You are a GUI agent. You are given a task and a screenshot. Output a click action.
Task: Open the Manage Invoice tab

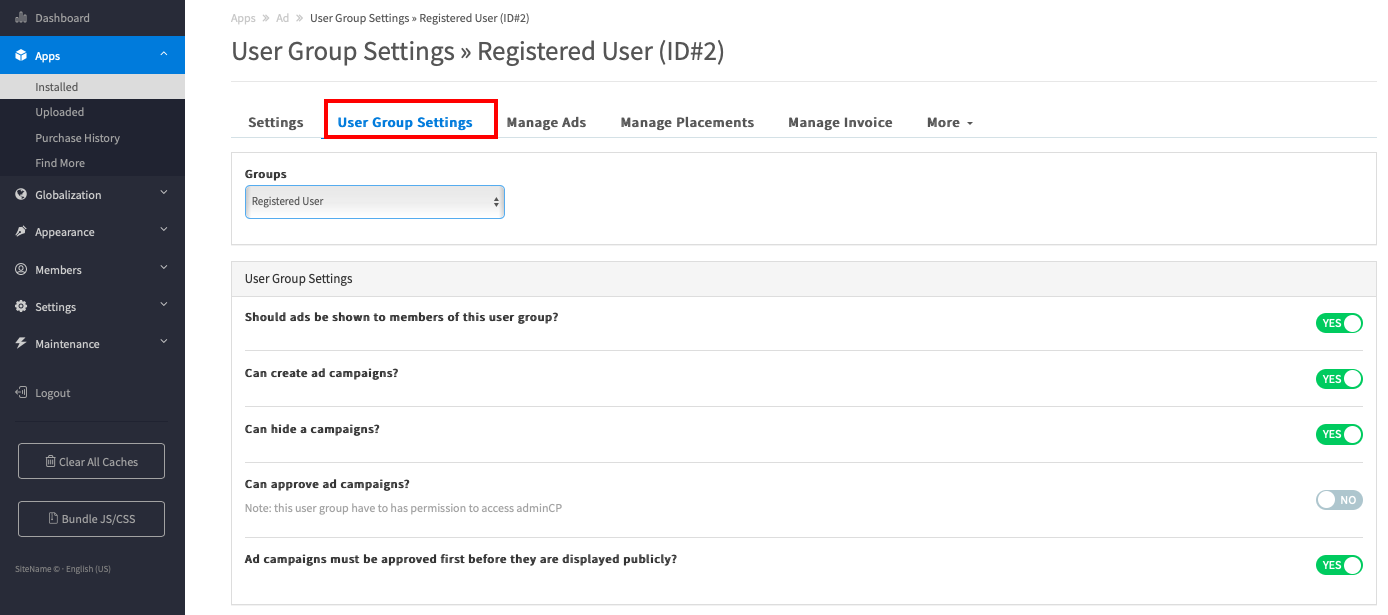point(840,122)
